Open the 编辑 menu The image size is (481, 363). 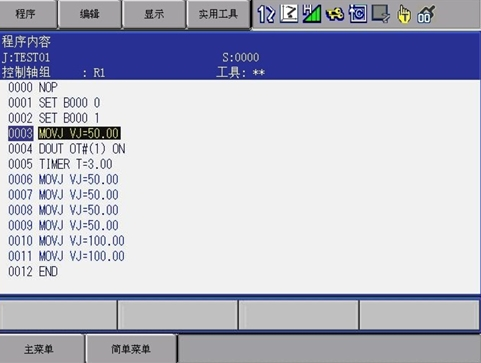click(x=89, y=14)
